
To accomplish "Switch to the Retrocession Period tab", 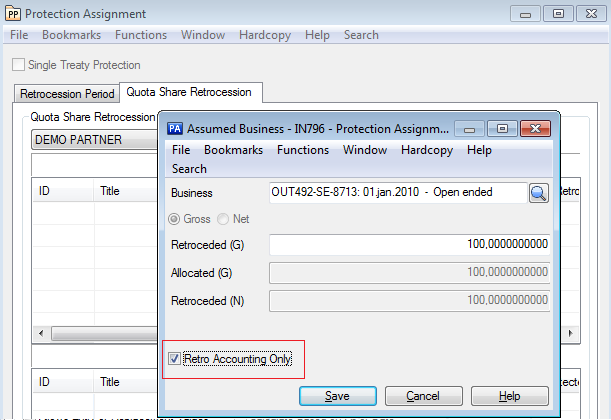I will pos(67,94).
